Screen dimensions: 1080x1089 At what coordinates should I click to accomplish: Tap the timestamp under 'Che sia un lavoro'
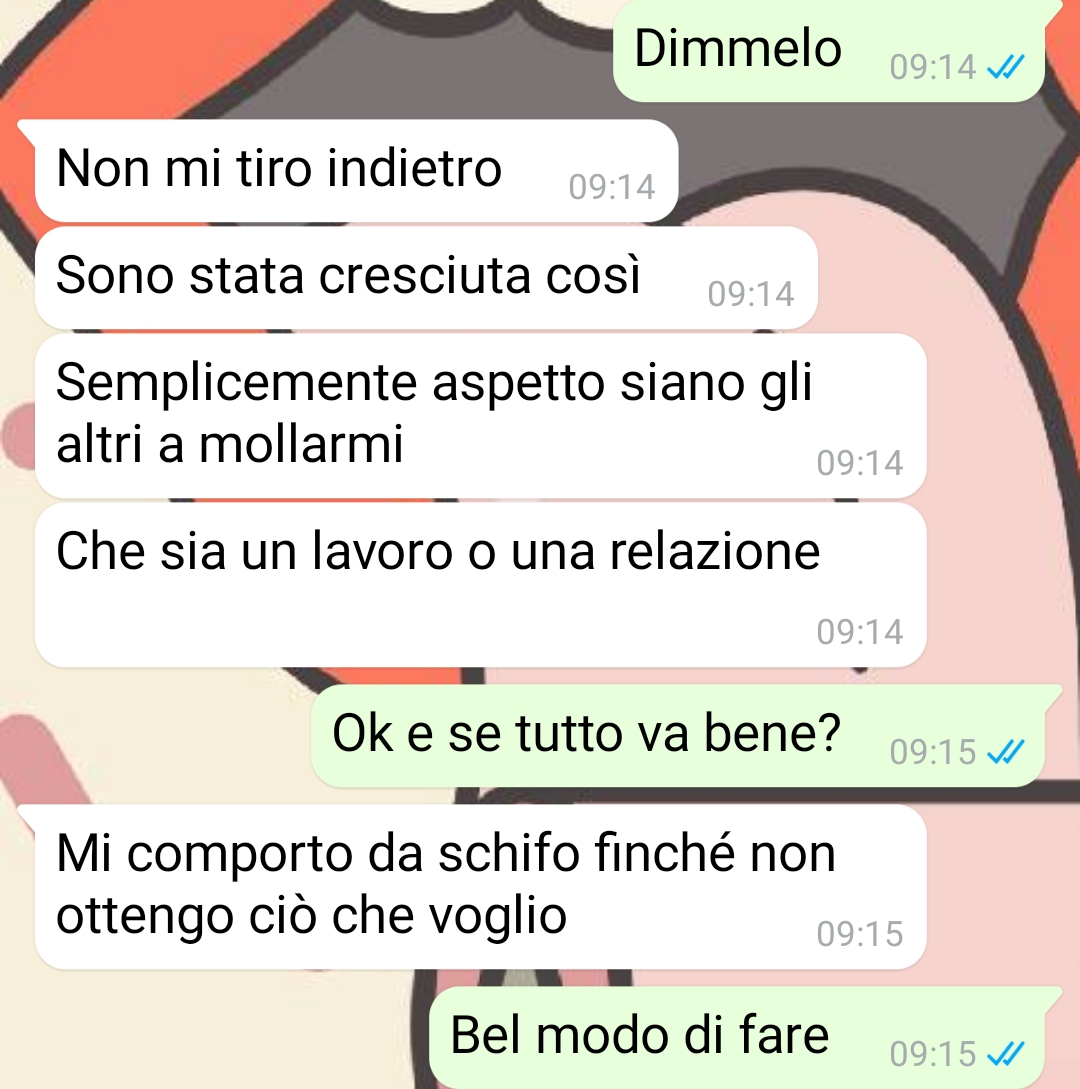(x=859, y=632)
